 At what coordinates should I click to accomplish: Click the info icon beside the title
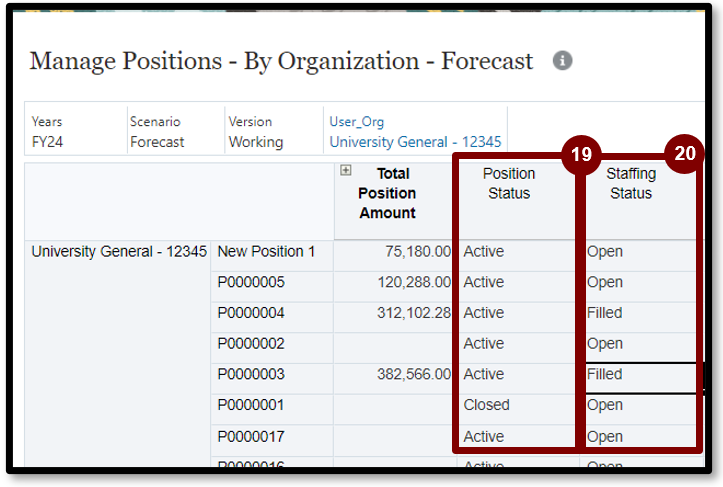563,61
